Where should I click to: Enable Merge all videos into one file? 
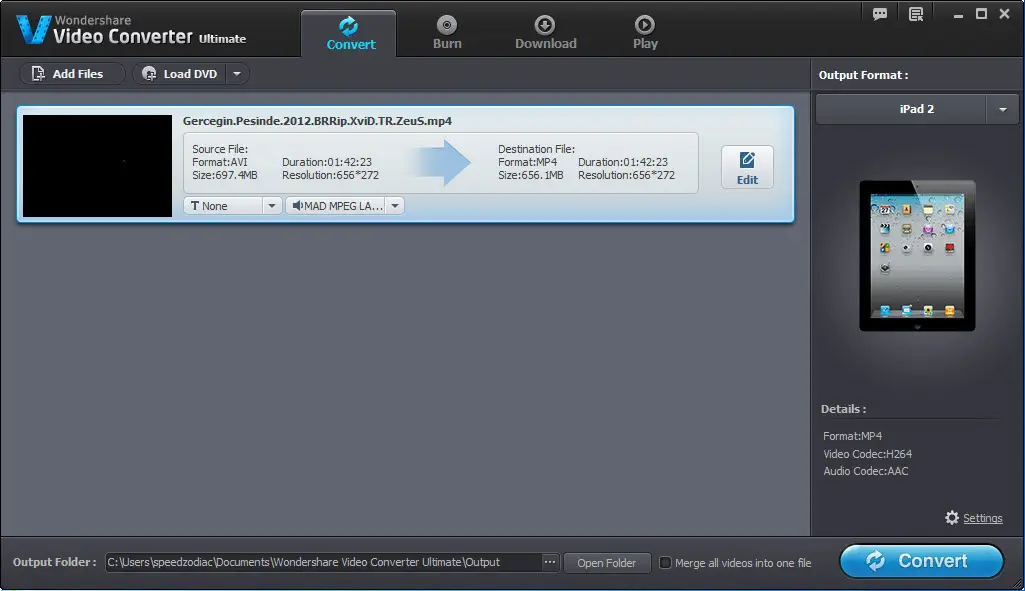665,563
